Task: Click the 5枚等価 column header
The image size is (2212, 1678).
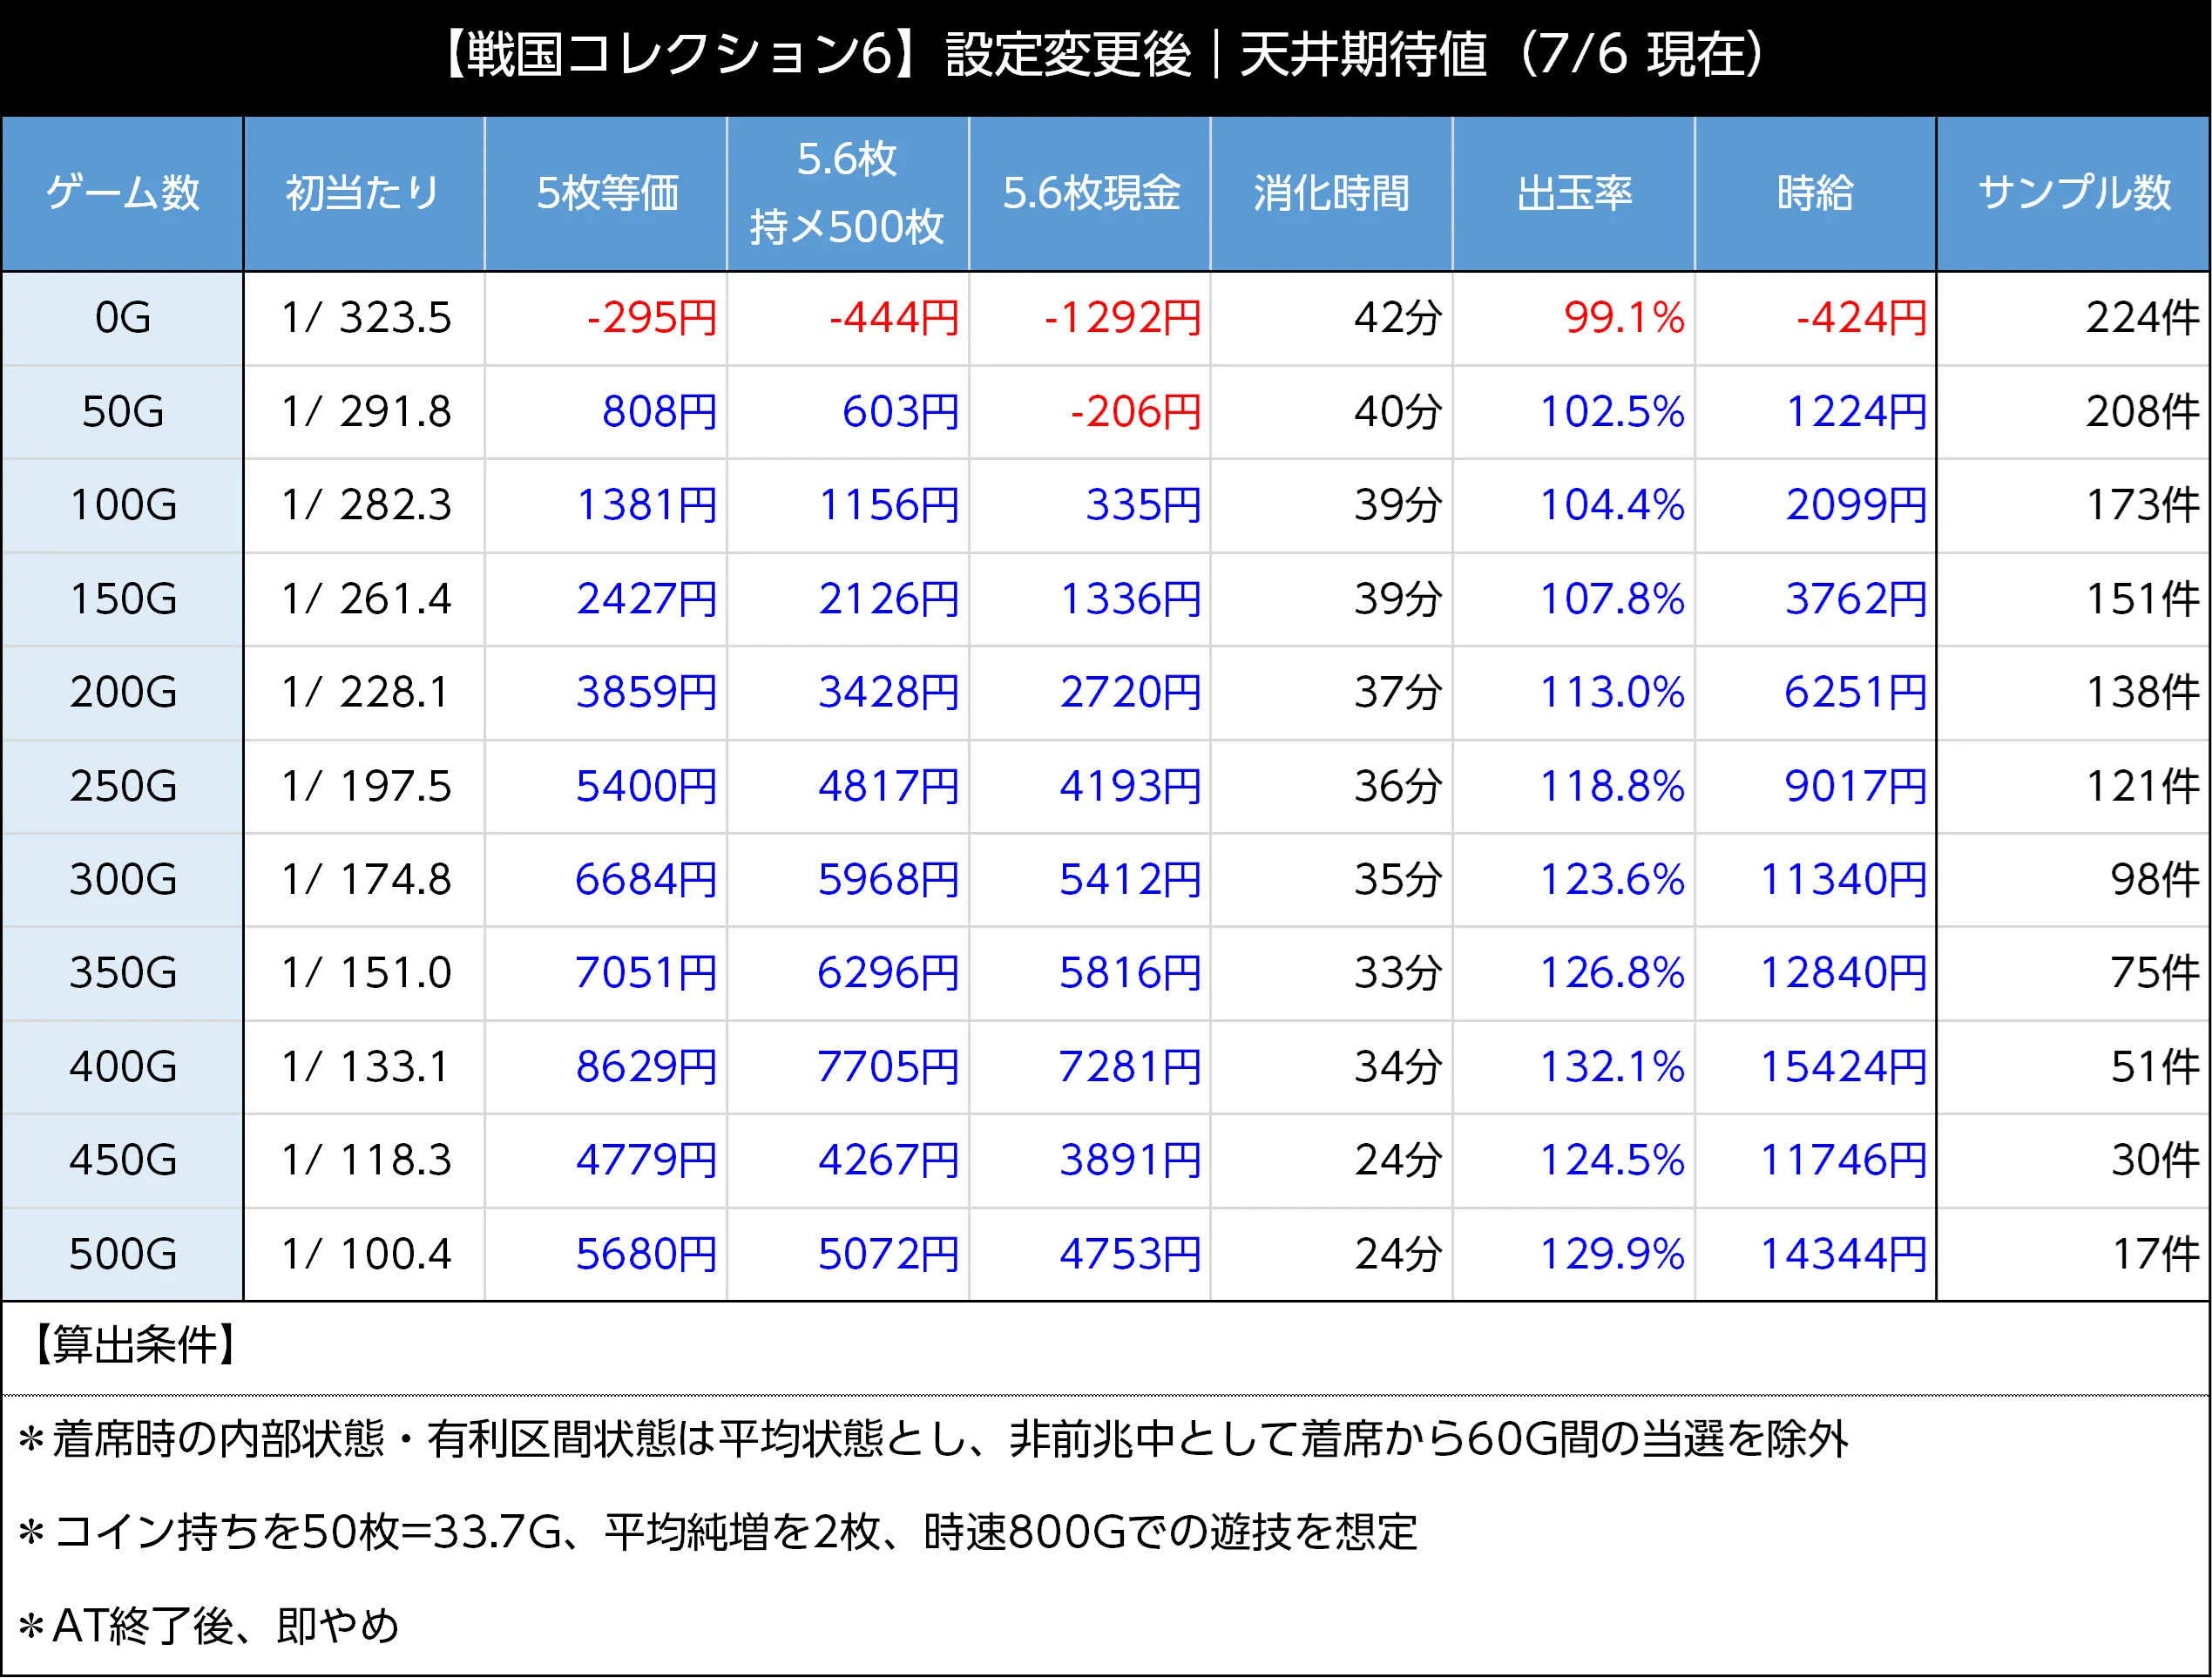Action: tap(606, 193)
